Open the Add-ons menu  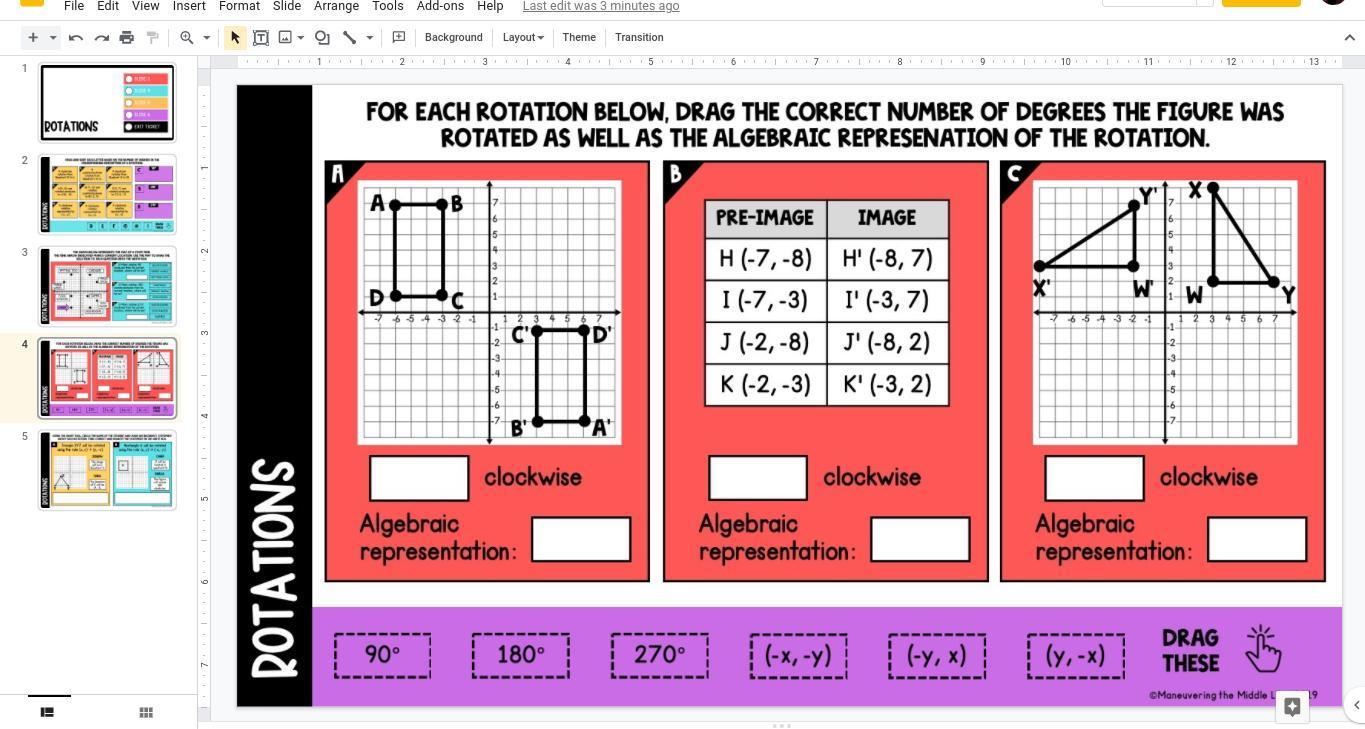[x=440, y=6]
